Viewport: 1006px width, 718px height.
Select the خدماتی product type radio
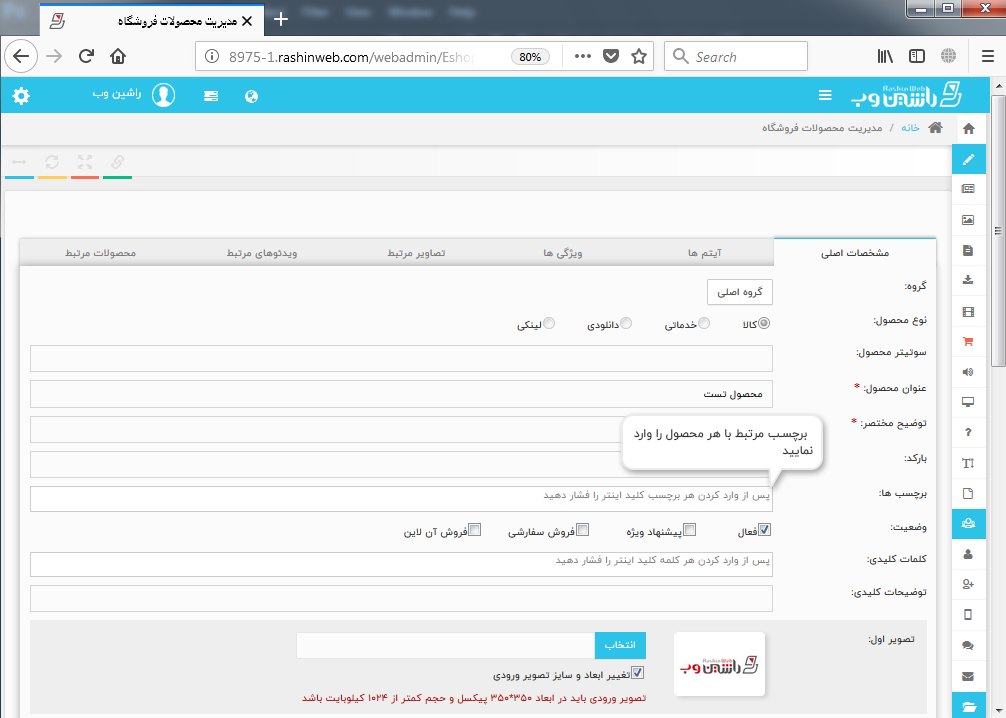pyautogui.click(x=704, y=323)
